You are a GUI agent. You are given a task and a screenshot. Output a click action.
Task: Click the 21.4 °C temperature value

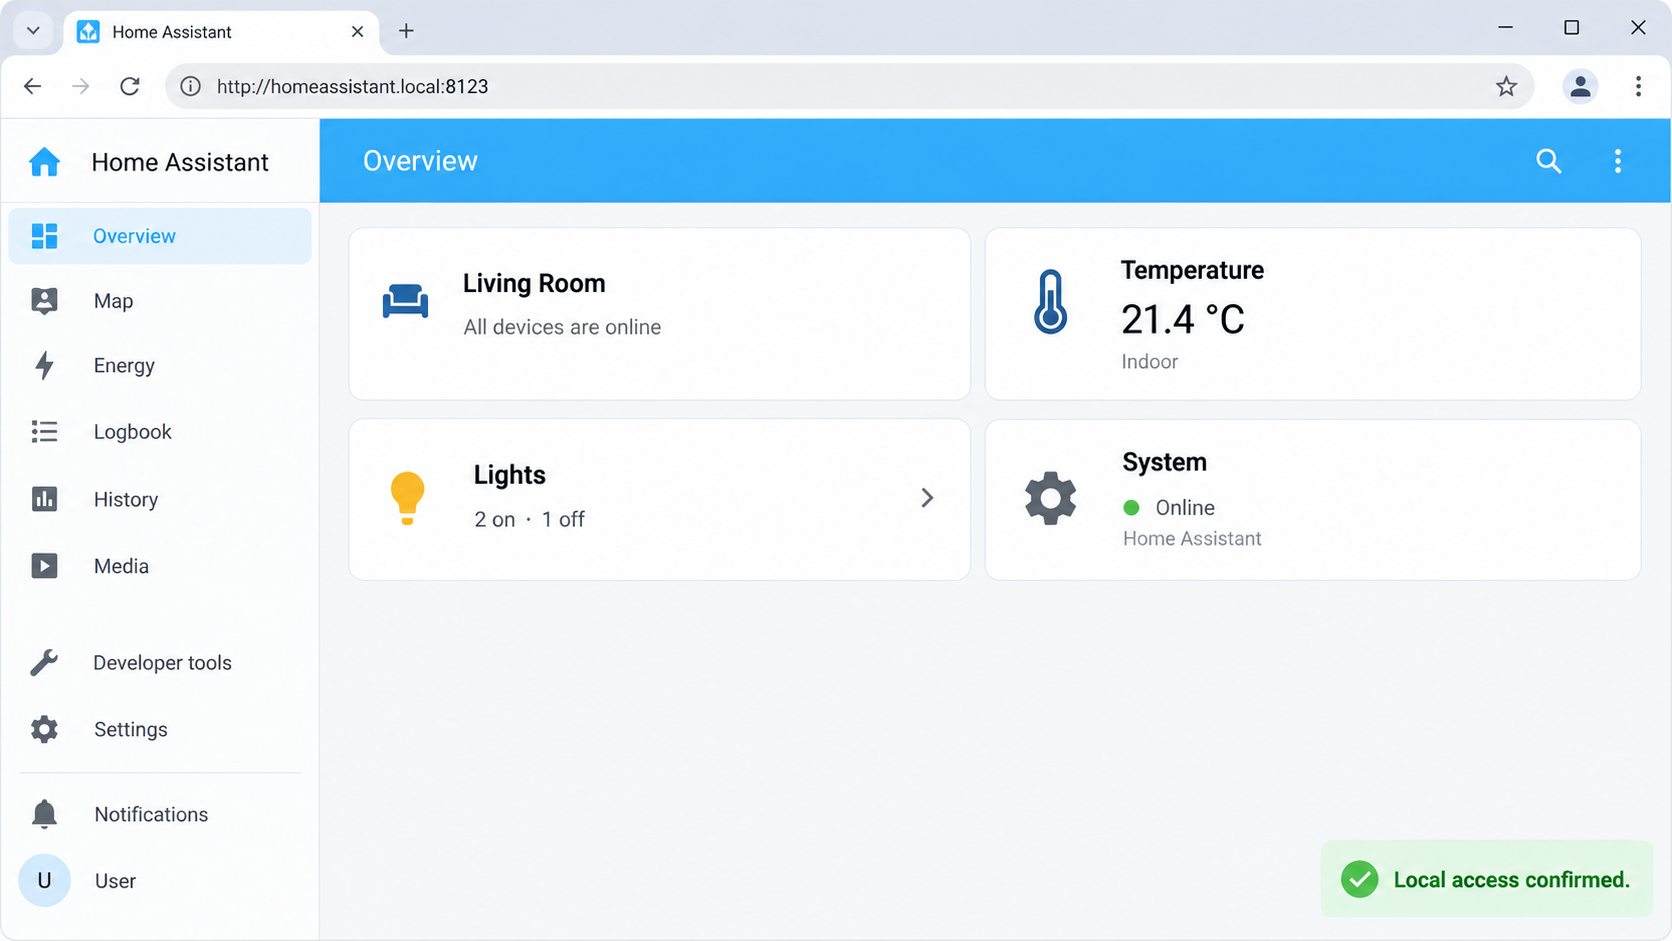(1183, 320)
